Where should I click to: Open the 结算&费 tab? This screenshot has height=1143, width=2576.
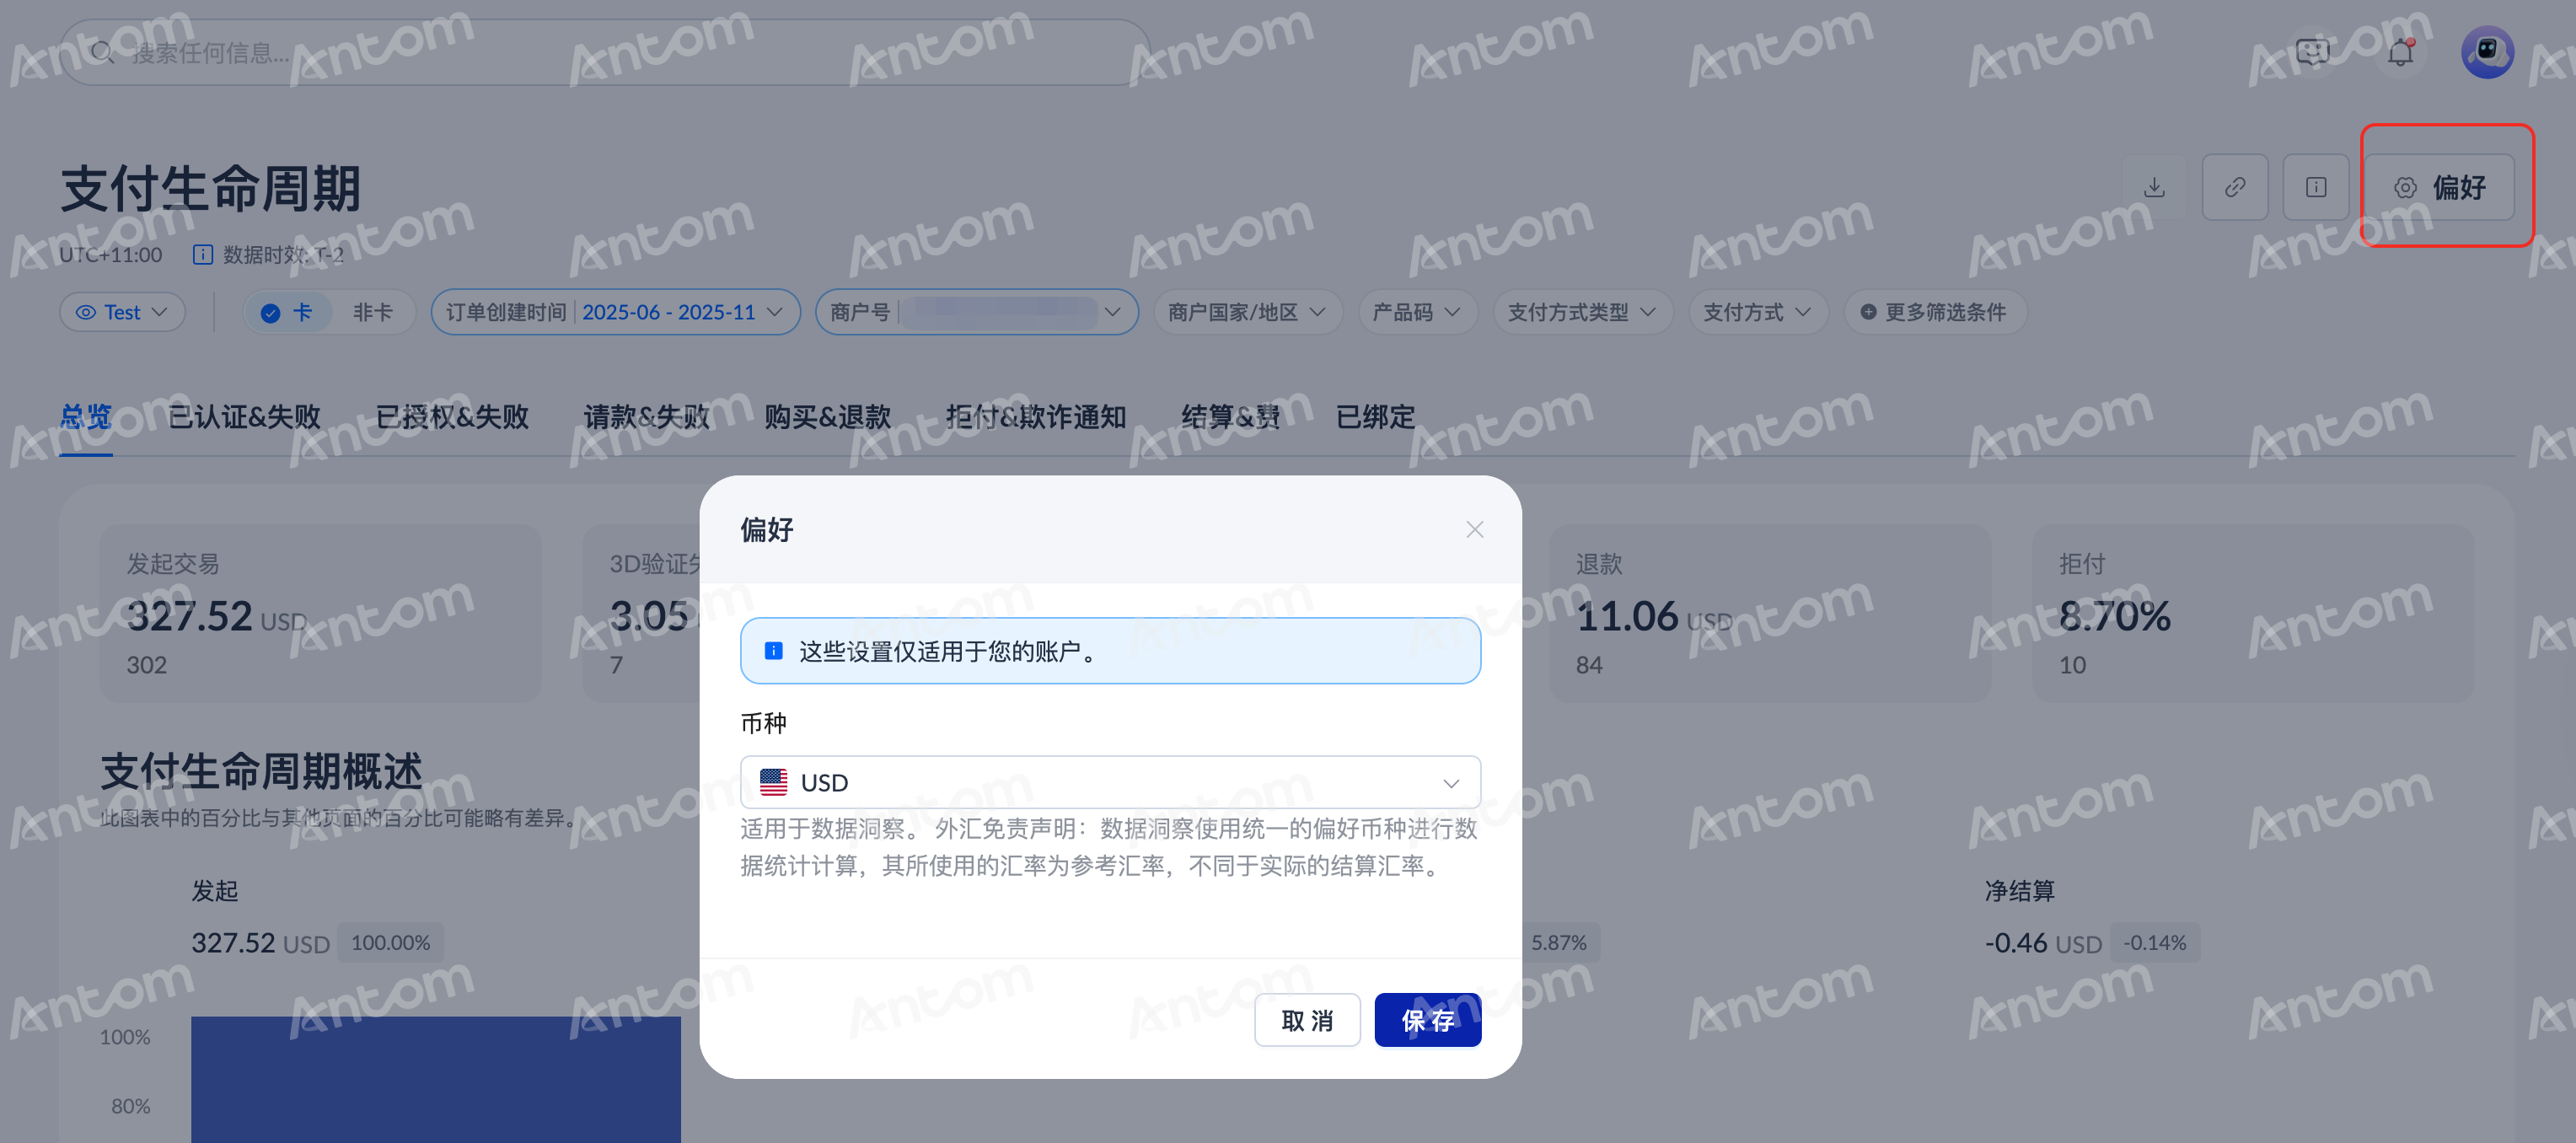(x=1231, y=416)
